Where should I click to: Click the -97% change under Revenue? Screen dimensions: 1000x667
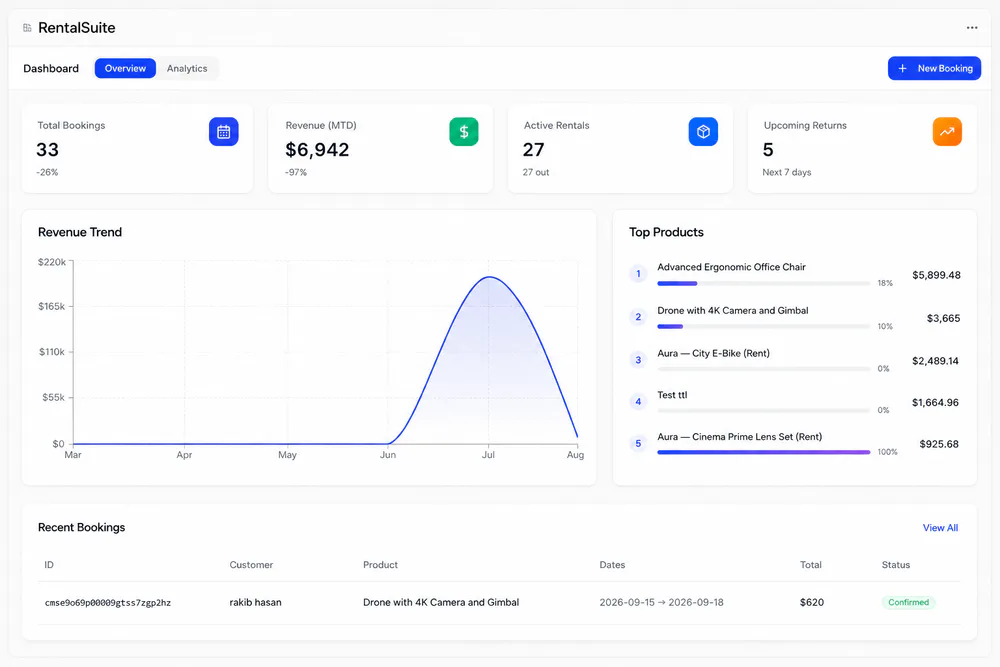(x=296, y=172)
